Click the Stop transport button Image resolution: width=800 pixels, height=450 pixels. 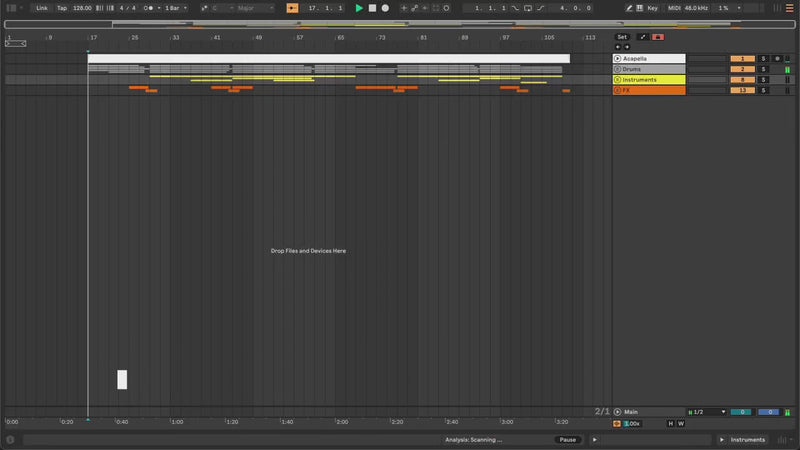[372, 8]
